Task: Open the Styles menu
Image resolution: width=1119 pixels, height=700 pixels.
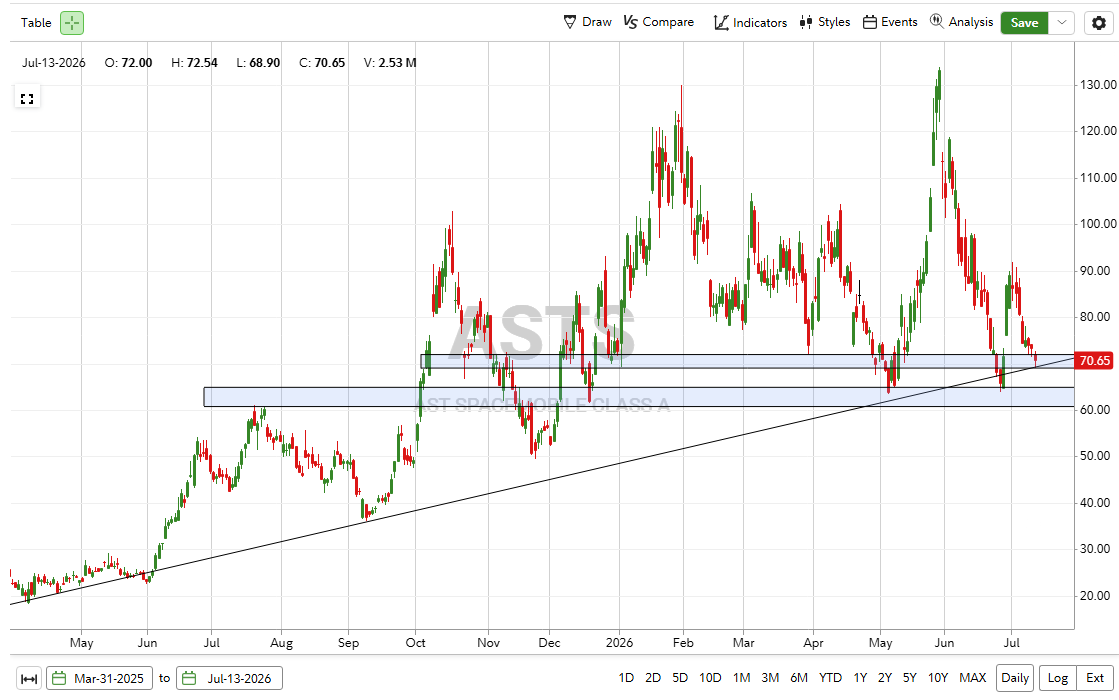Action: point(825,22)
